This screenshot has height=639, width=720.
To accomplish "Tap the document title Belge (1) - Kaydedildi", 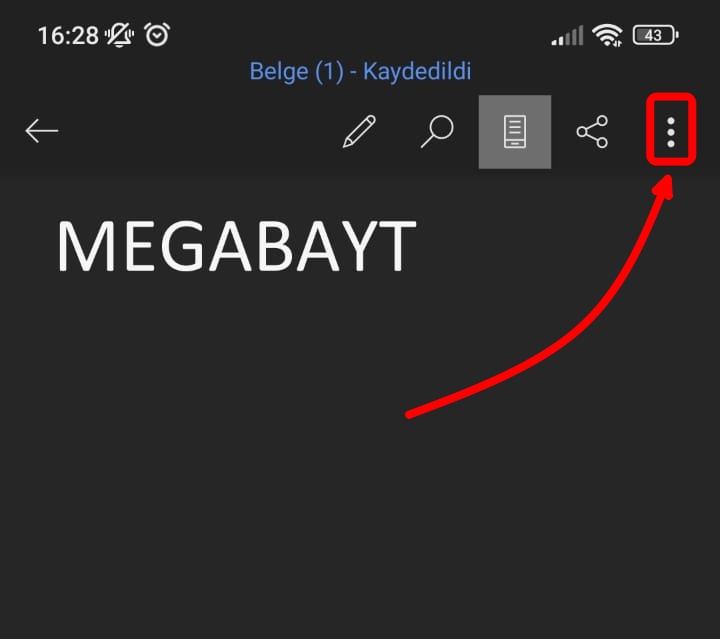I will (360, 72).
